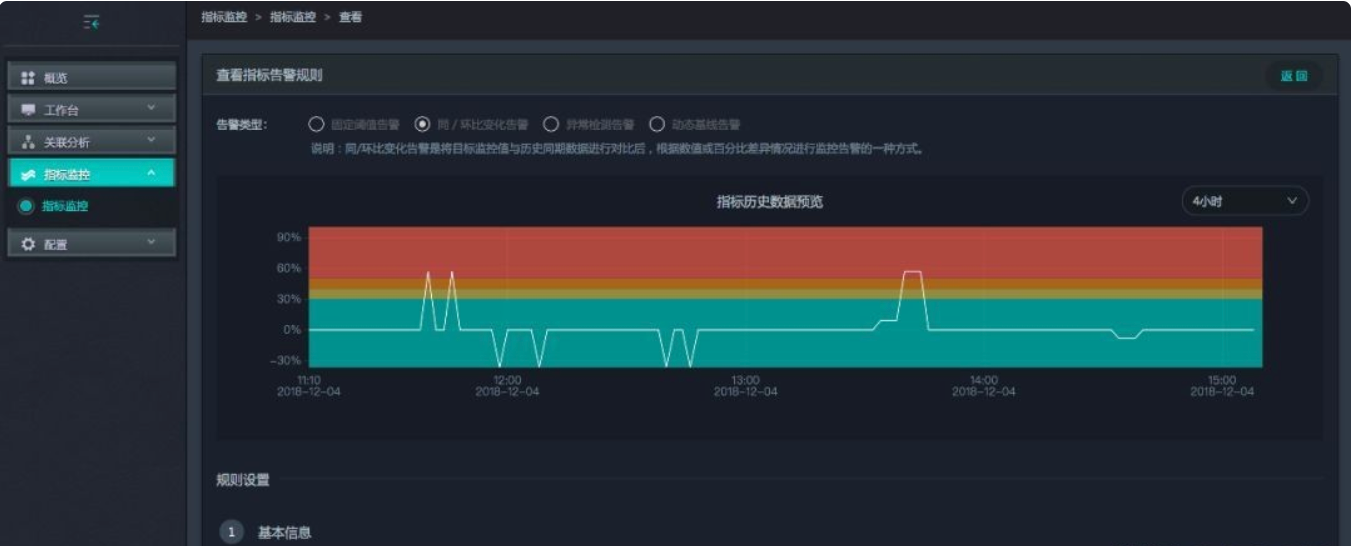Expand the 工作台 menu chevron
The width and height of the screenshot is (1352, 546).
[152, 108]
